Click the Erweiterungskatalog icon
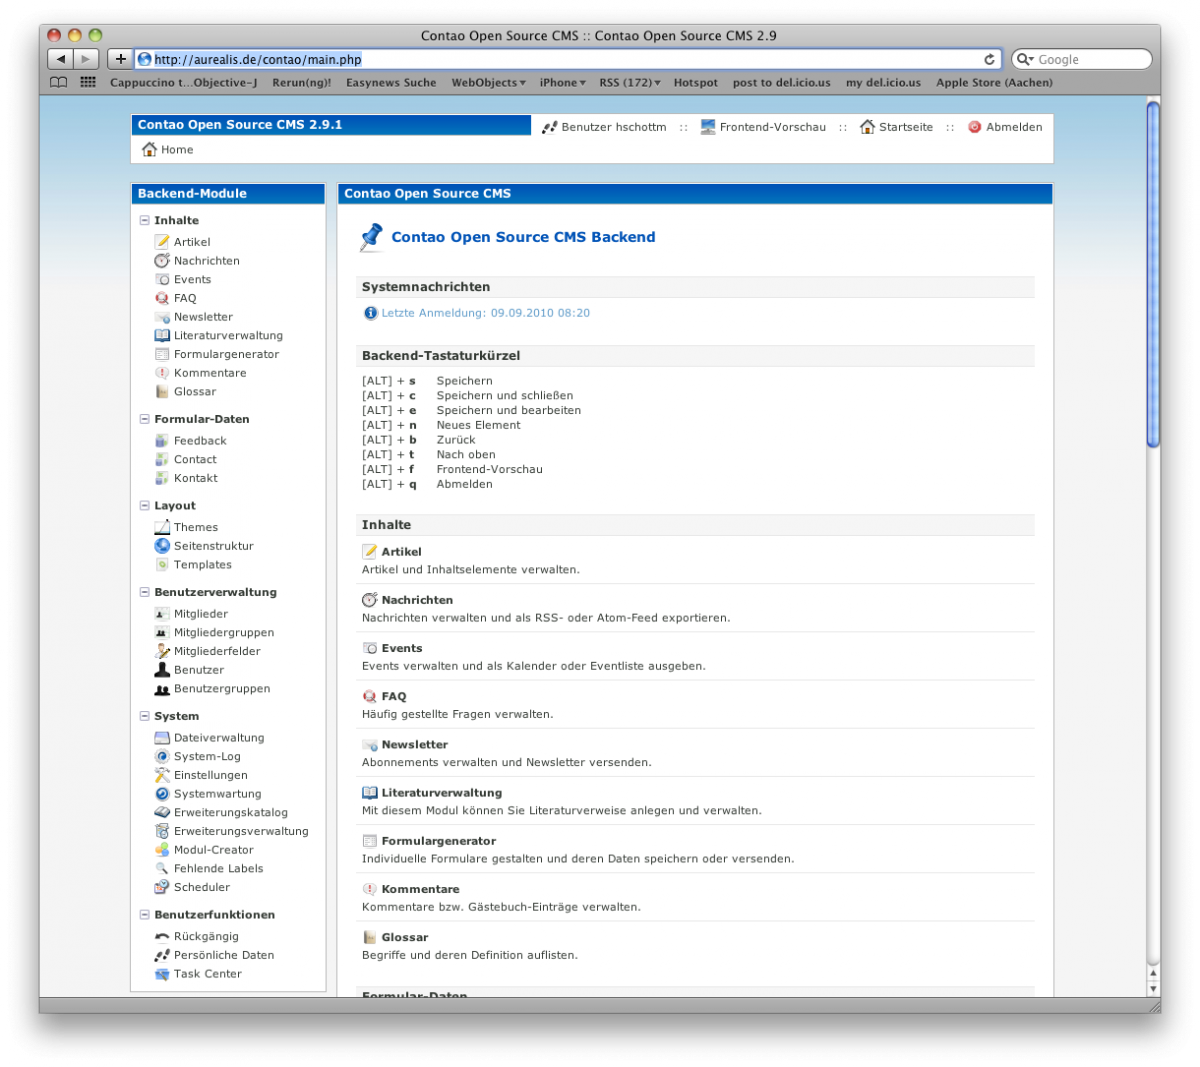 [162, 812]
